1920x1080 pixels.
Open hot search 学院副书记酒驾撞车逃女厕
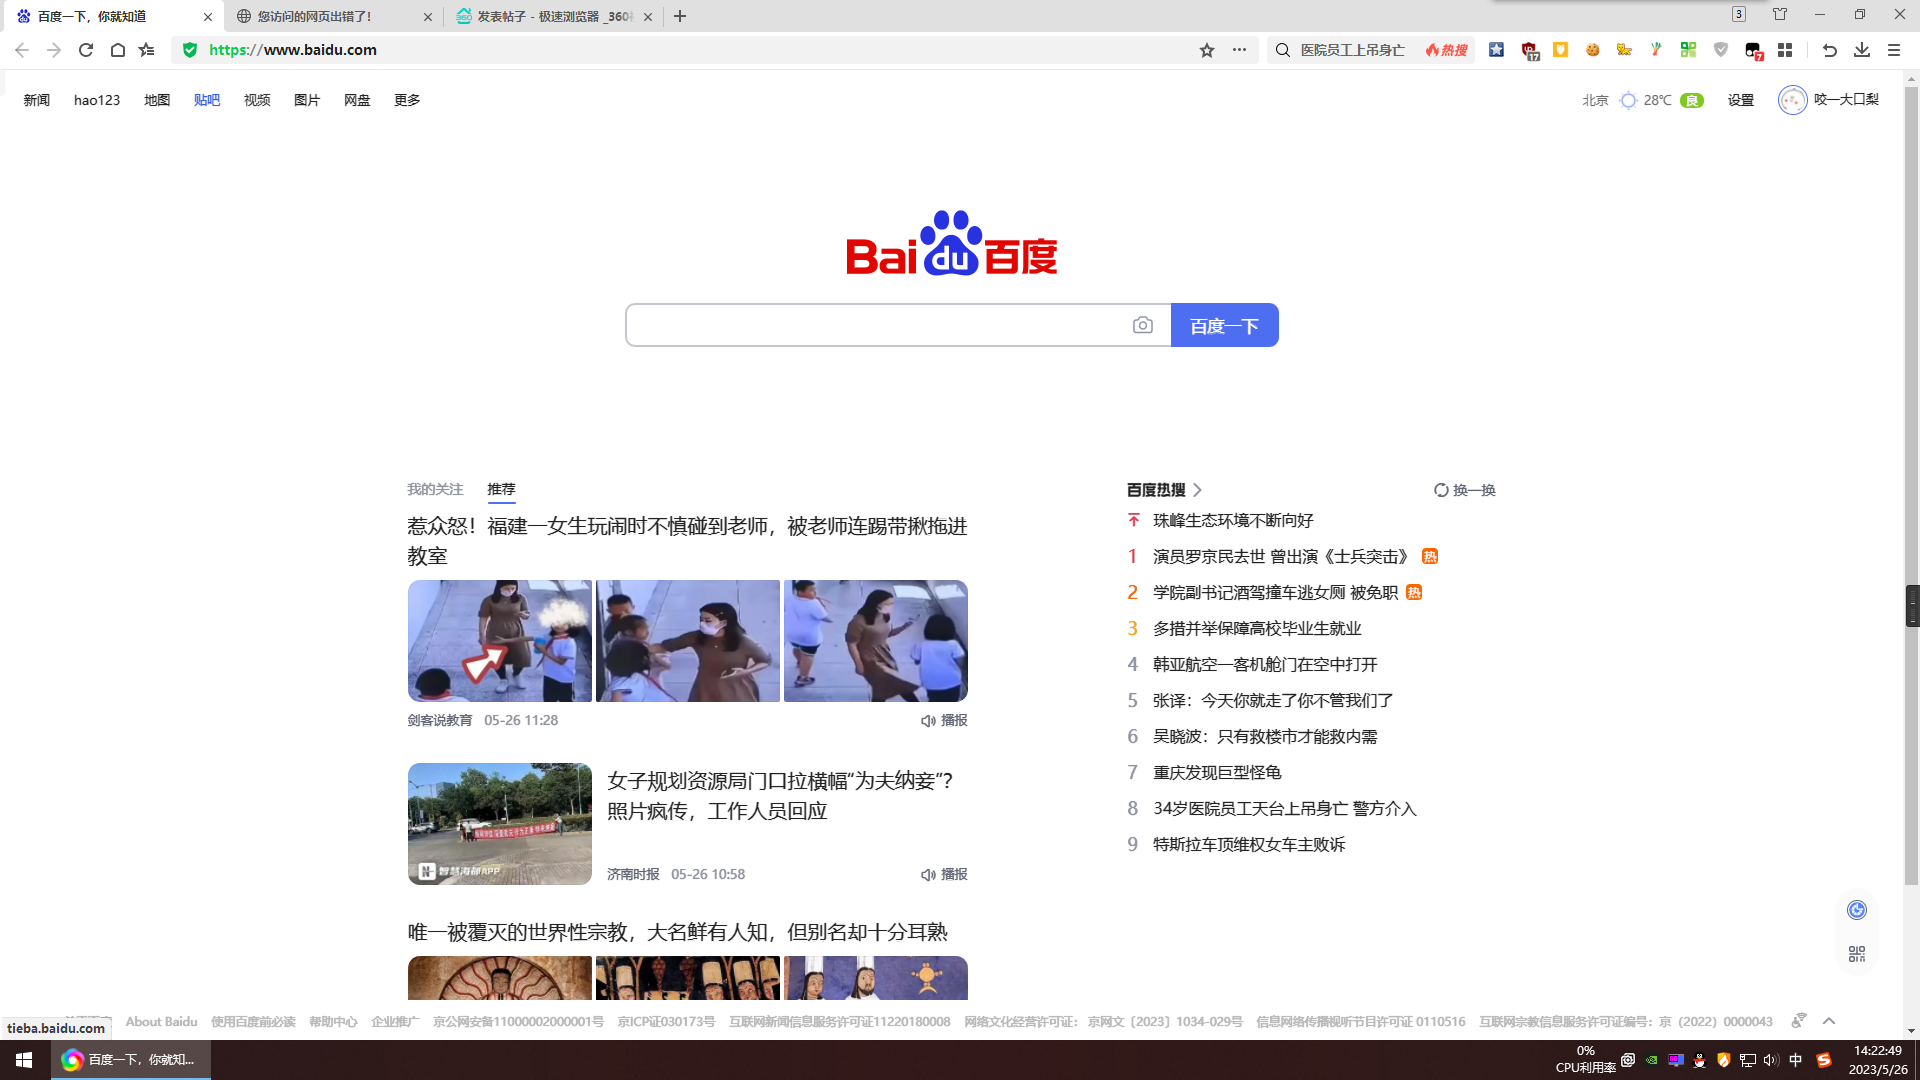pos(1275,592)
